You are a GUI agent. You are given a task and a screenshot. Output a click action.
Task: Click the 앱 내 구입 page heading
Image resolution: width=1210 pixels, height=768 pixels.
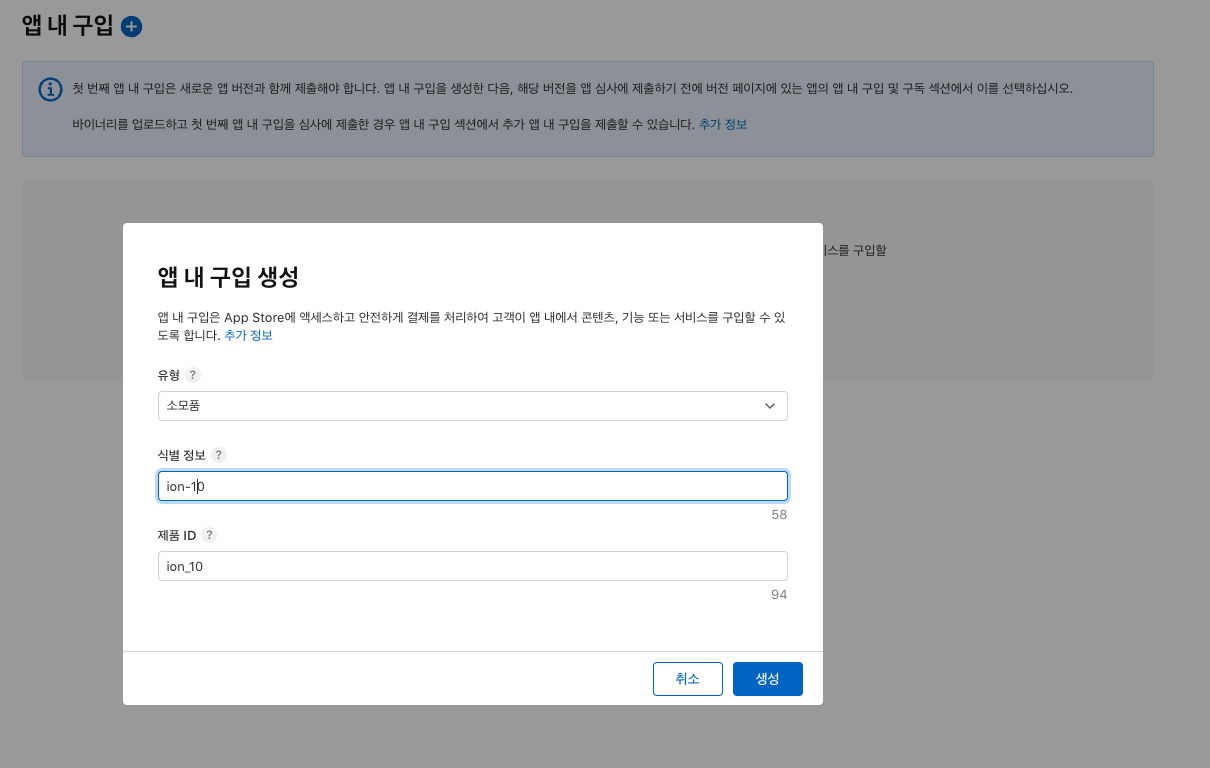tap(68, 27)
